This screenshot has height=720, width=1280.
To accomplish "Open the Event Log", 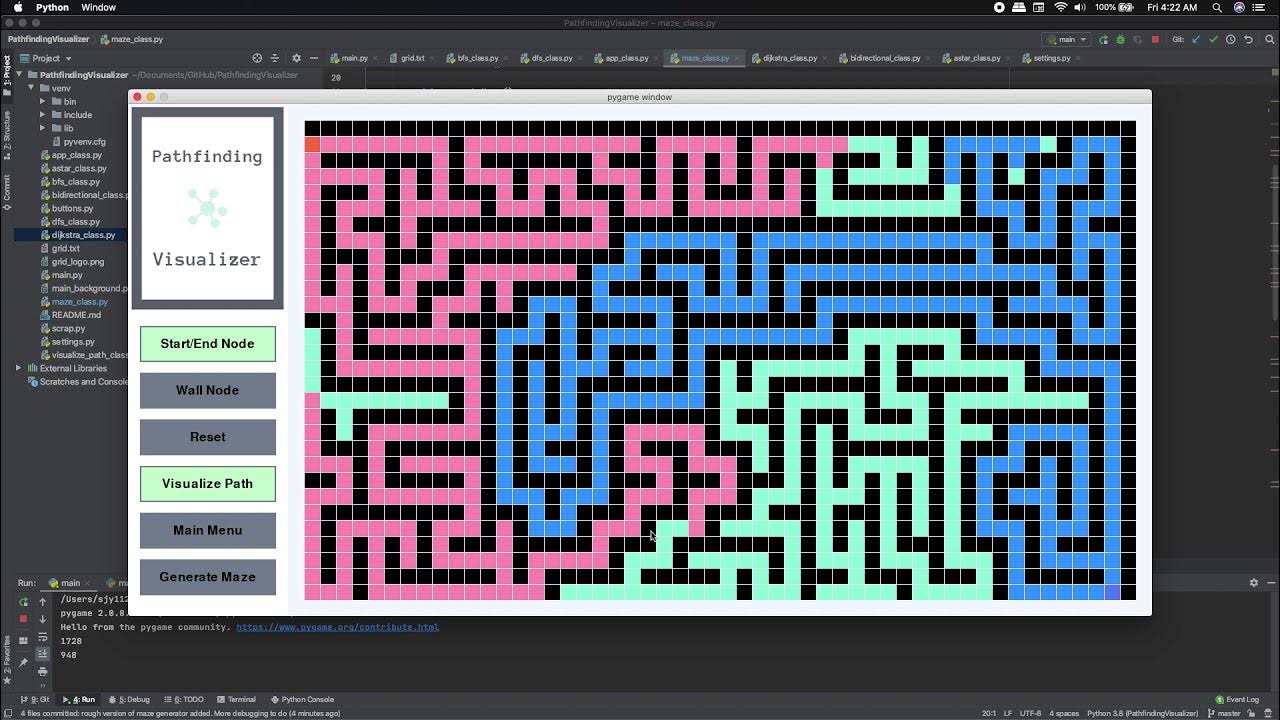I will (x=1237, y=700).
